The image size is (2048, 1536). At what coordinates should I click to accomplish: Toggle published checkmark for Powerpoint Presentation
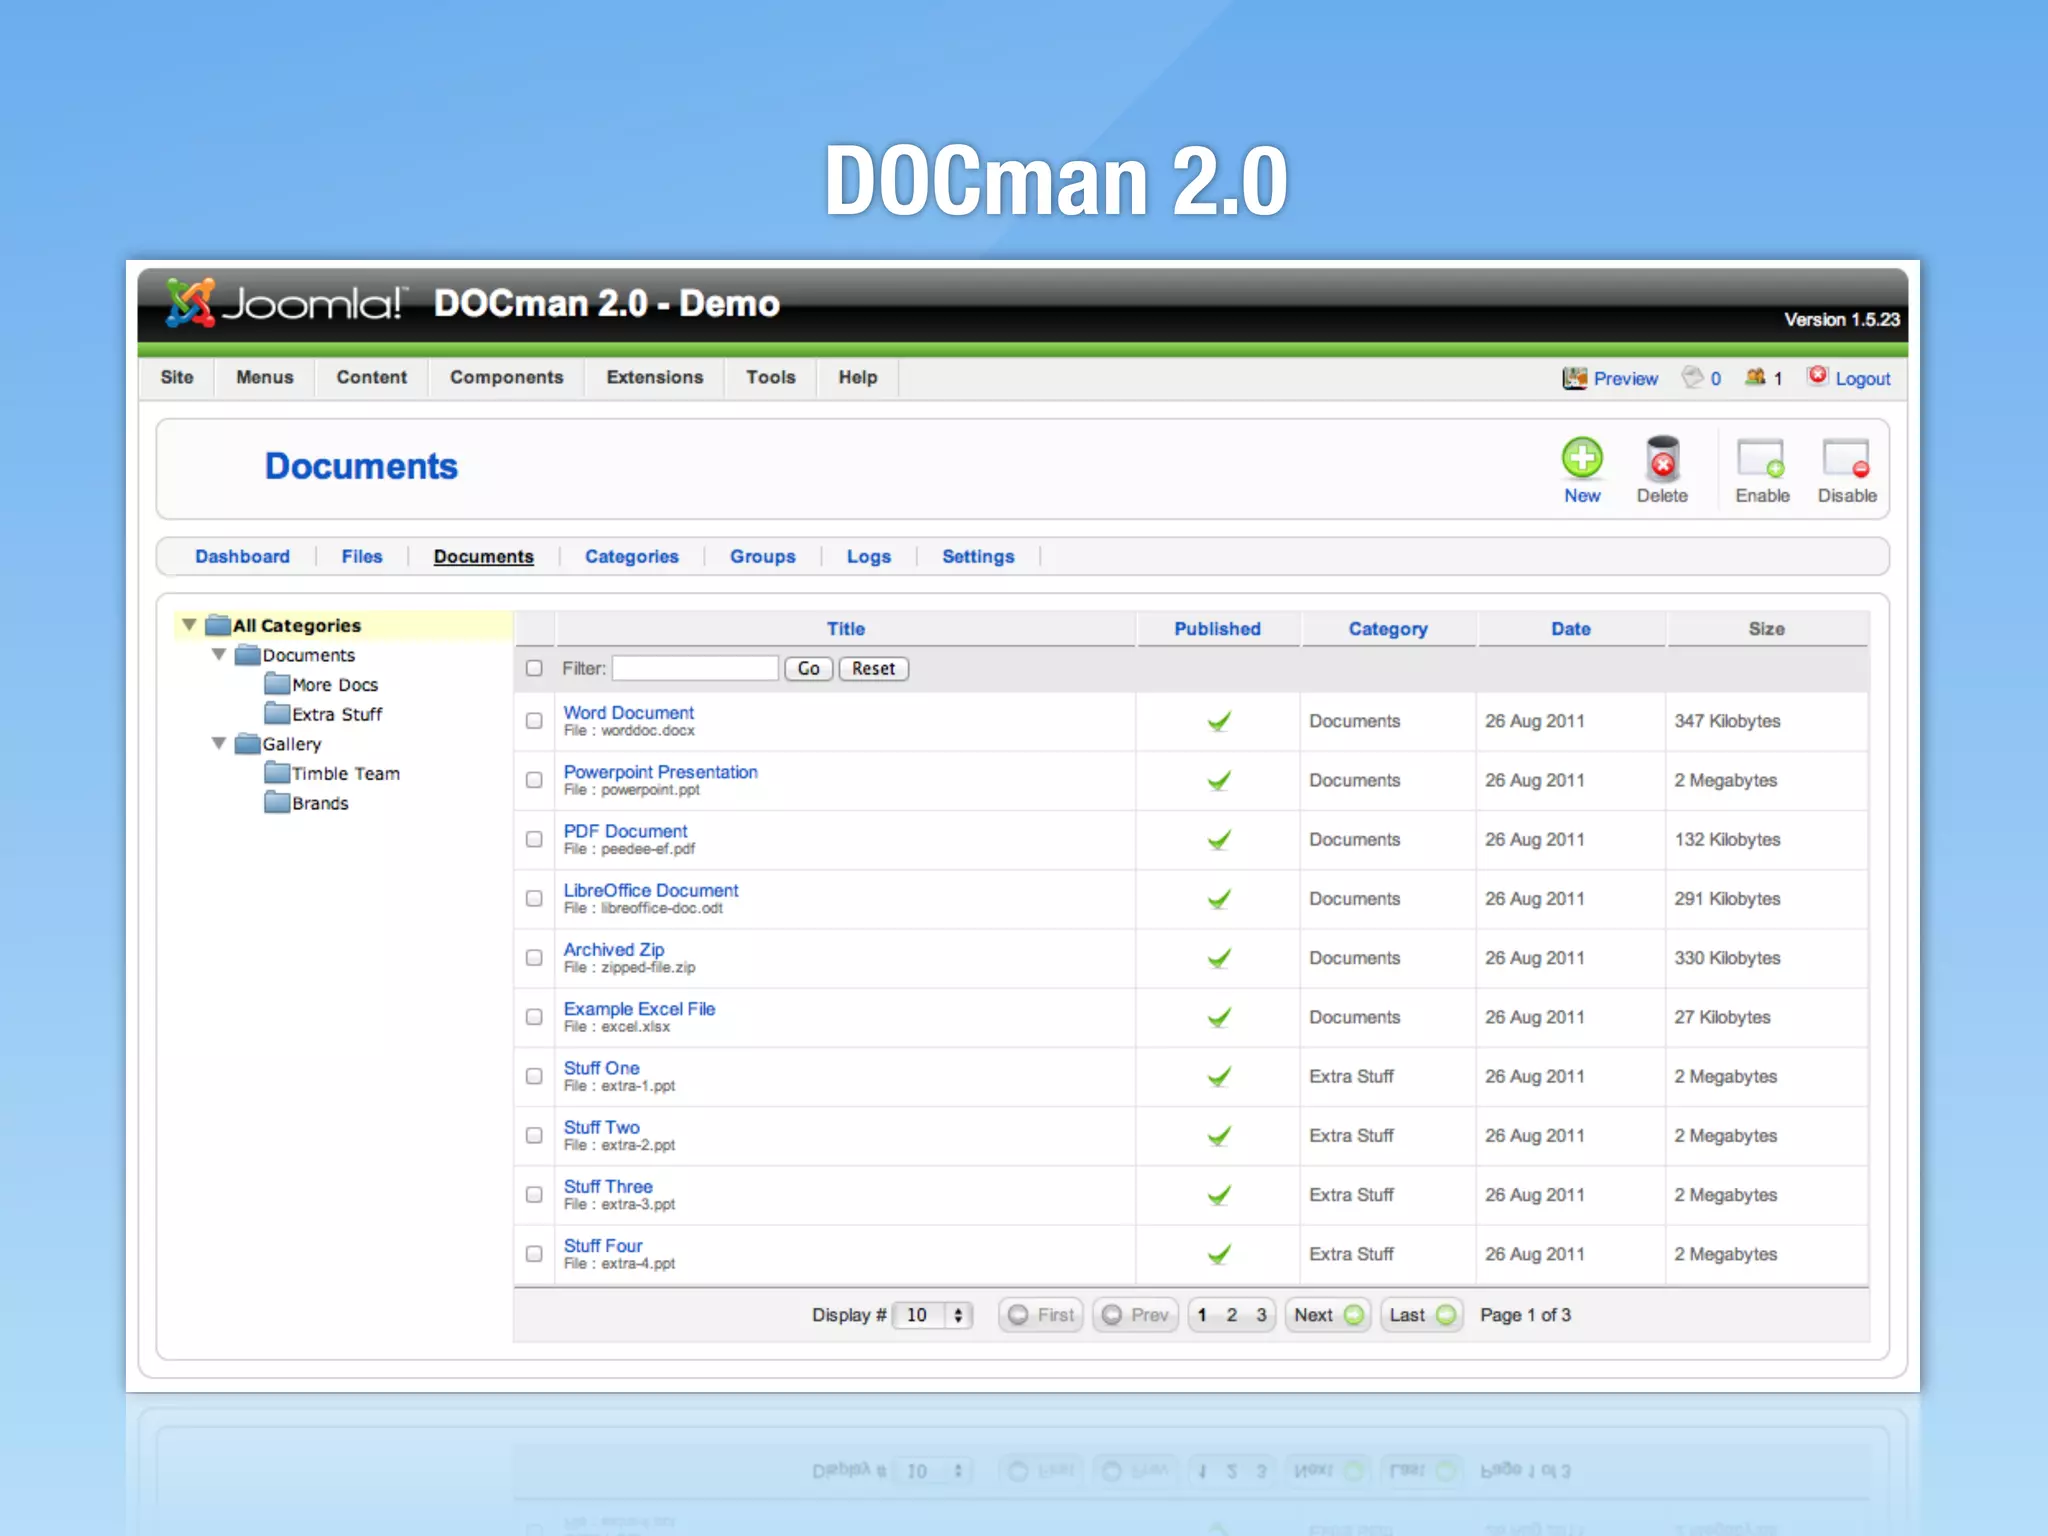tap(1218, 780)
